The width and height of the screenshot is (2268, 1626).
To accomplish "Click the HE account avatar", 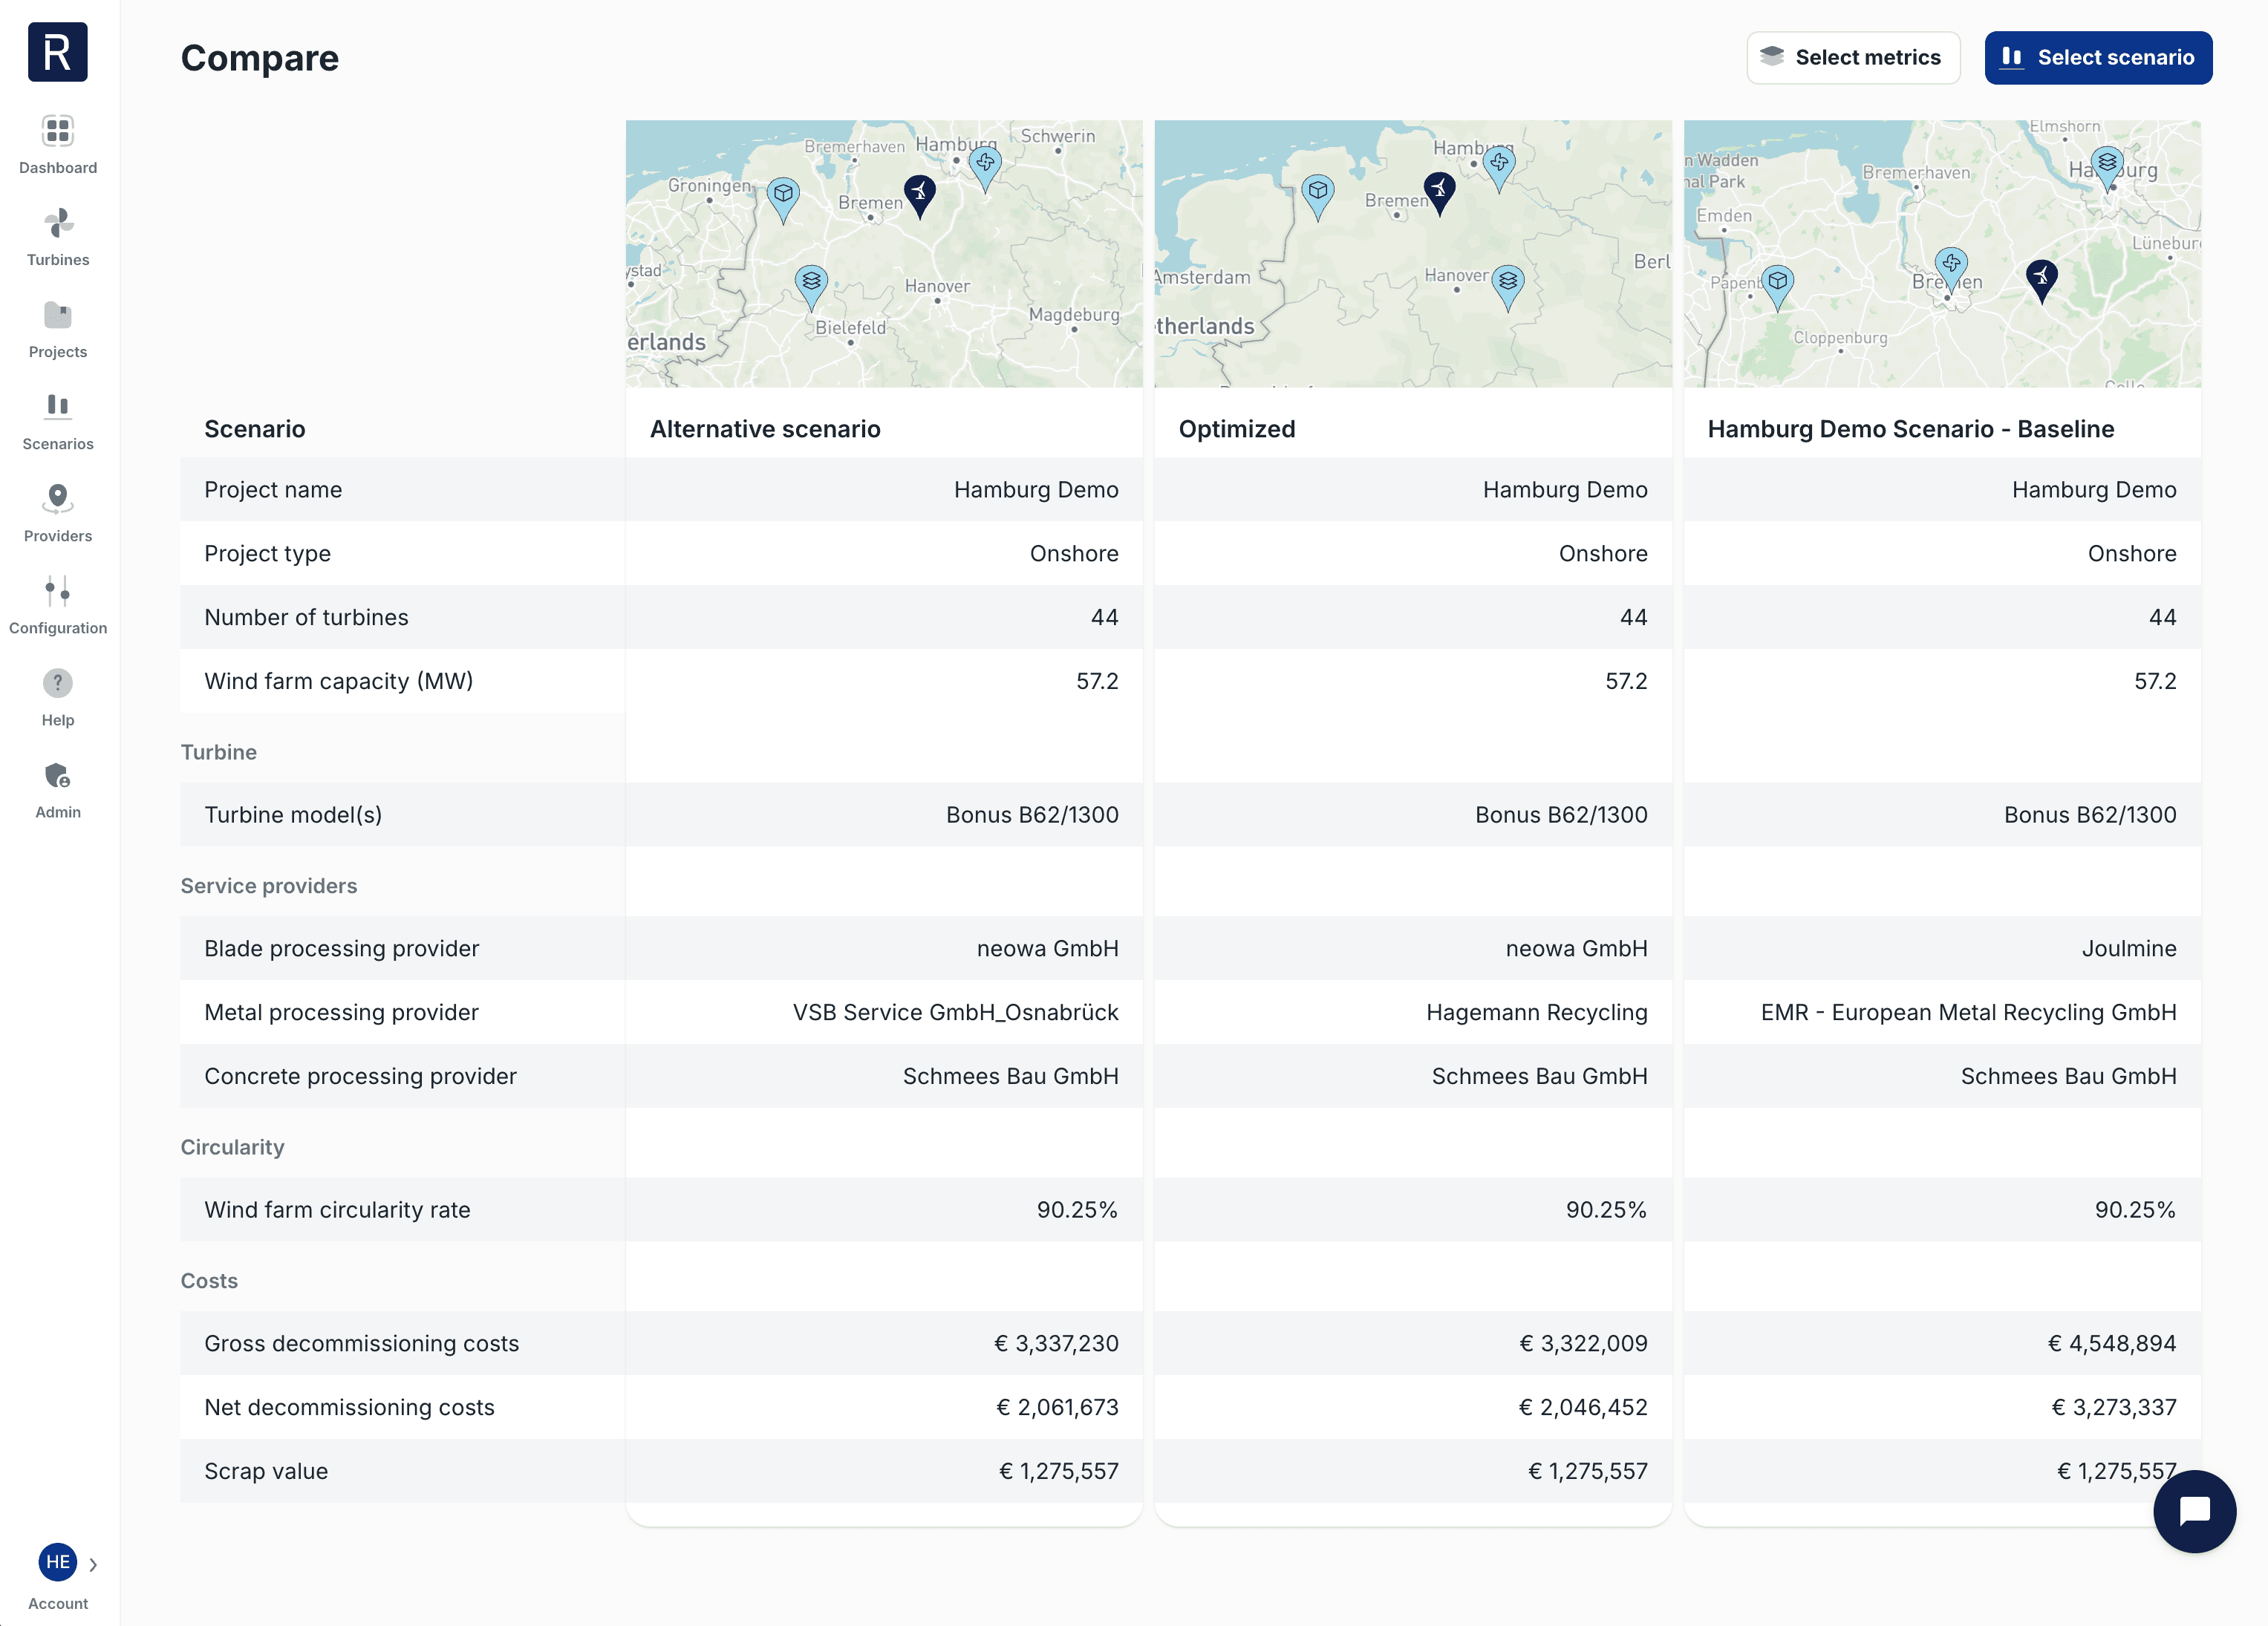I will click(57, 1562).
